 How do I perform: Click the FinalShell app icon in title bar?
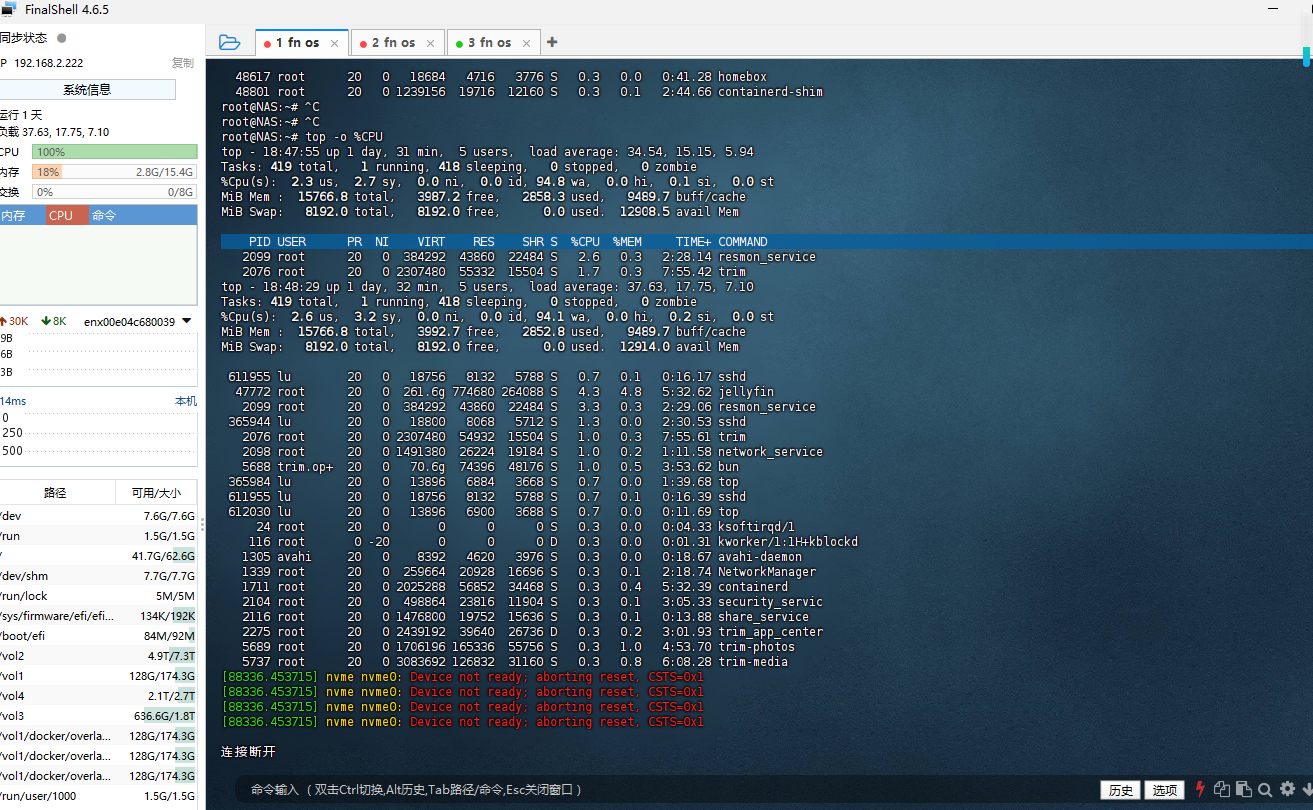[x=9, y=9]
